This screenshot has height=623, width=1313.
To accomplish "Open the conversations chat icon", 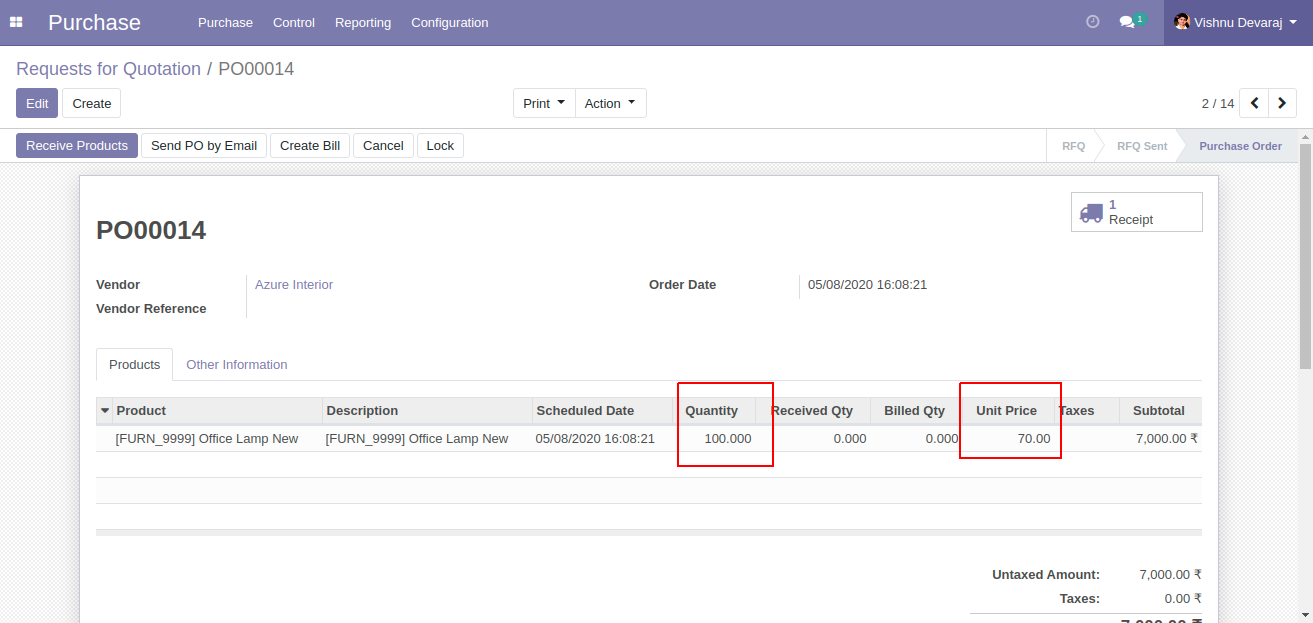I will (1127, 22).
